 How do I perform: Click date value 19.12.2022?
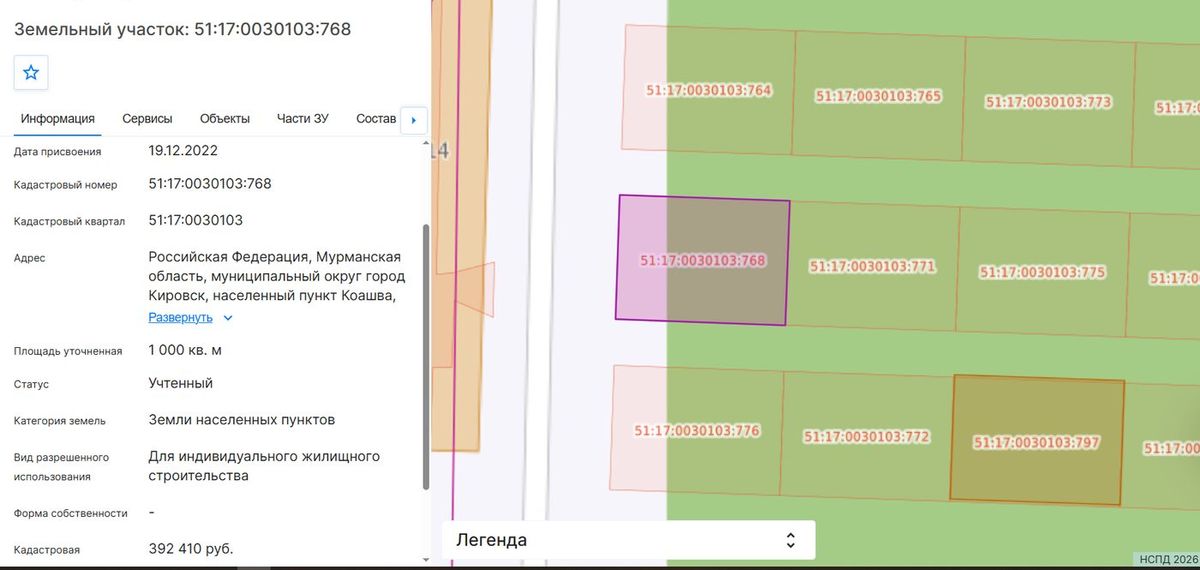[x=183, y=151]
